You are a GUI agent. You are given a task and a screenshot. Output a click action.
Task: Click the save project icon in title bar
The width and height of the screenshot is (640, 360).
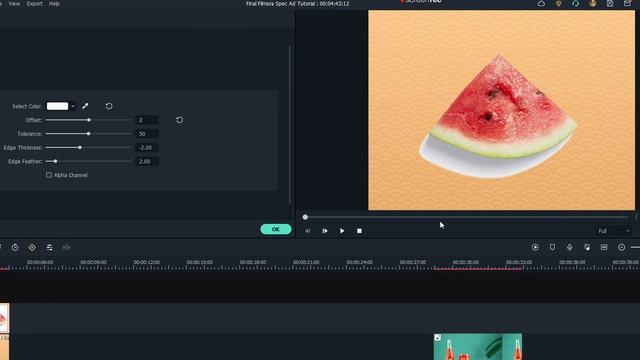pyautogui.click(x=610, y=4)
